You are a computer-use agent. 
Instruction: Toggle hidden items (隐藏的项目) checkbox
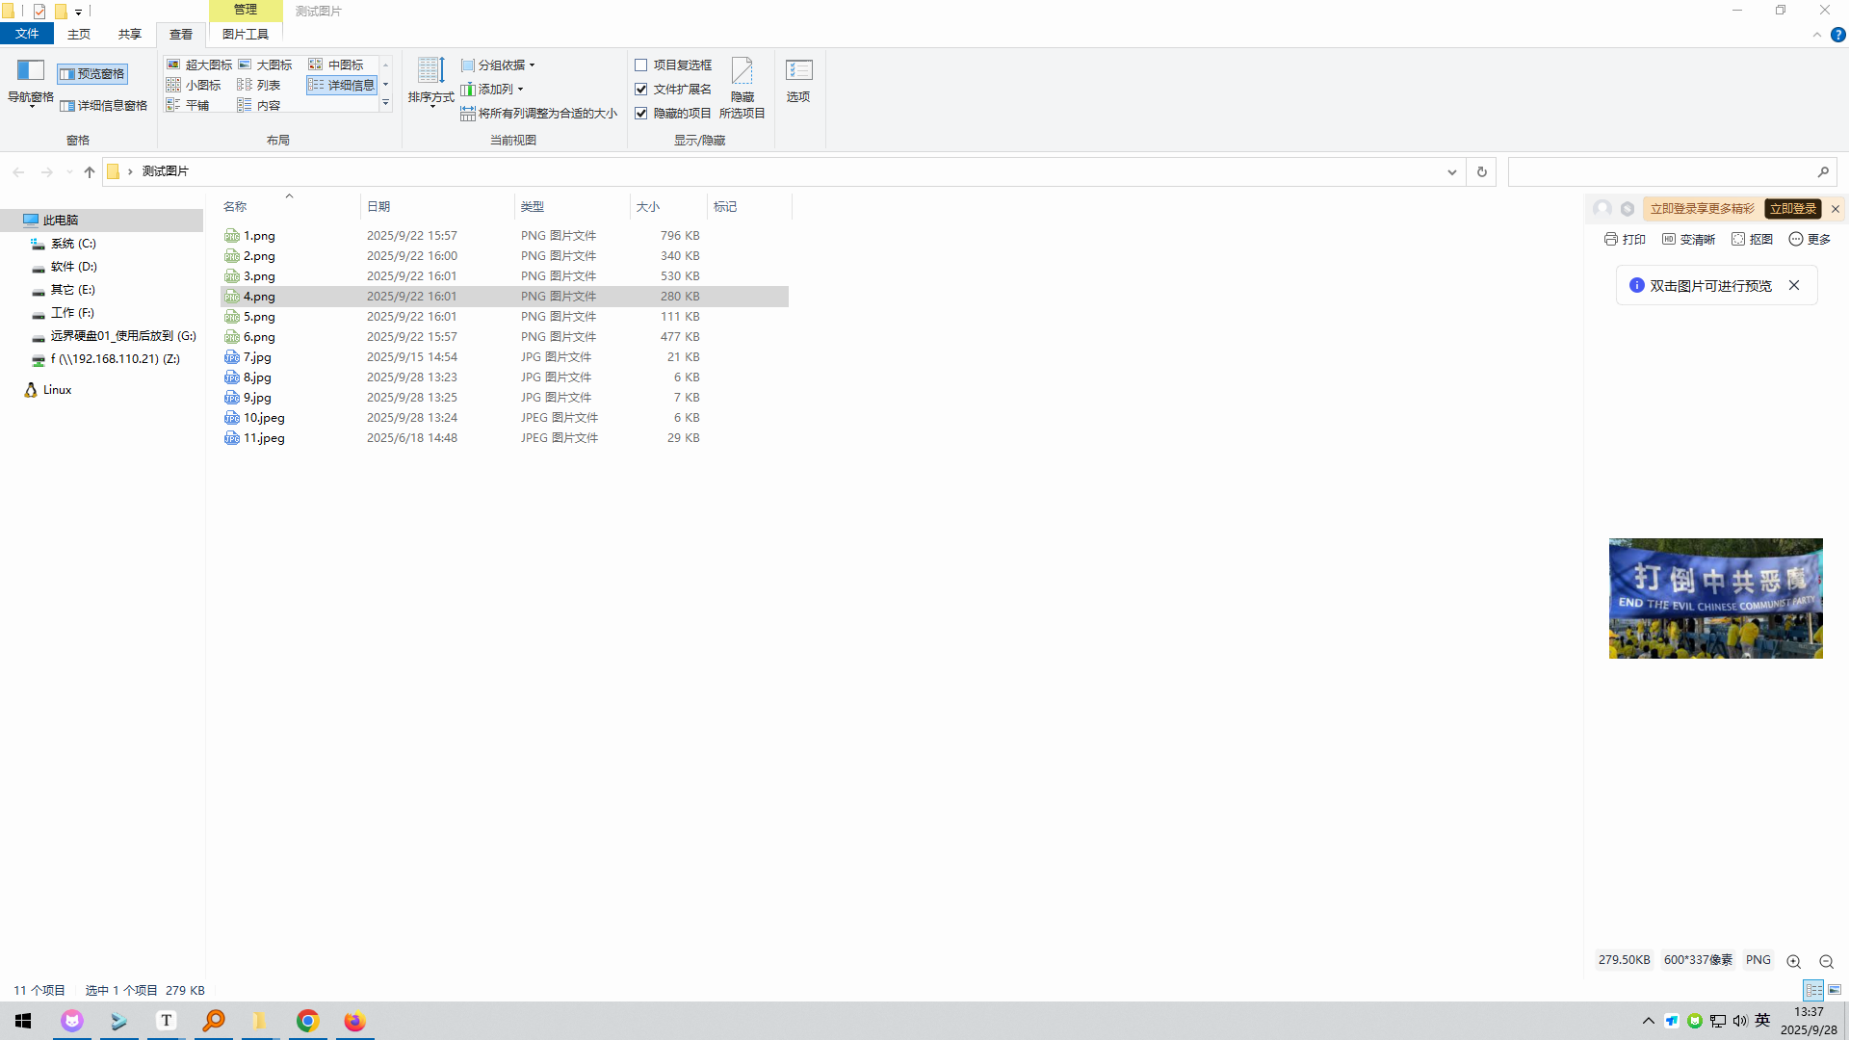click(641, 113)
